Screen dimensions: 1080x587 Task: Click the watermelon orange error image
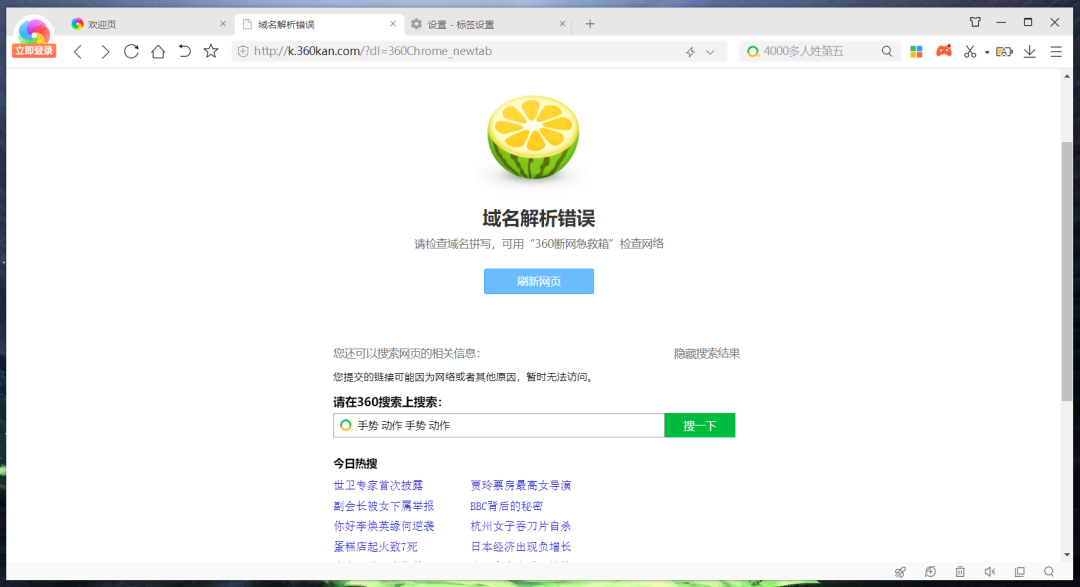tap(533, 138)
